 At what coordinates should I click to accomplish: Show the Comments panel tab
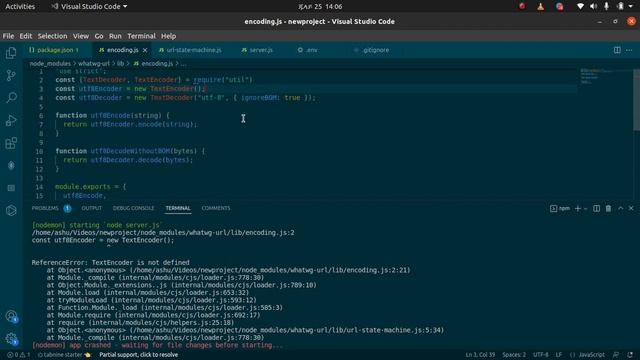coord(216,208)
